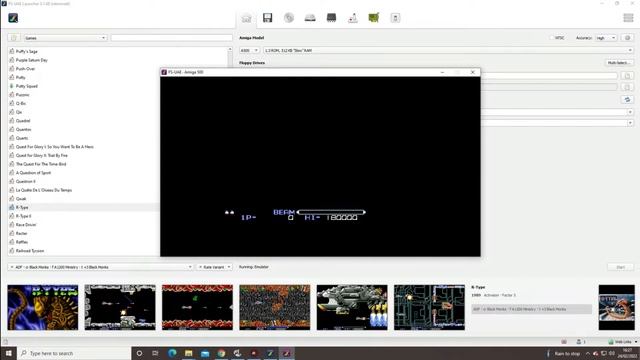This screenshot has height=360, width=640.
Task: Open the R-Type title screen thumbnail
Action: coord(43,307)
